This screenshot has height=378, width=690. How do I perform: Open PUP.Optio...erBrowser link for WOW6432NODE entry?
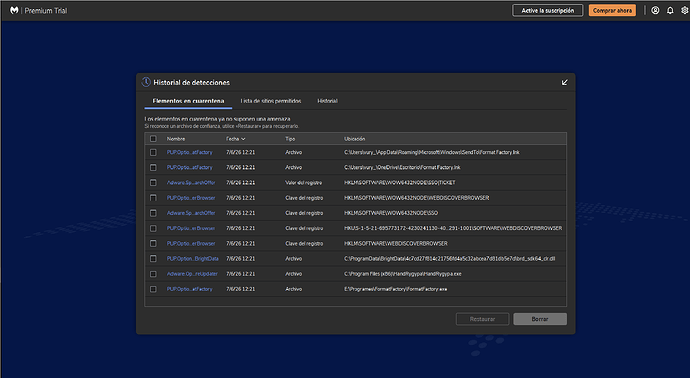[191, 198]
